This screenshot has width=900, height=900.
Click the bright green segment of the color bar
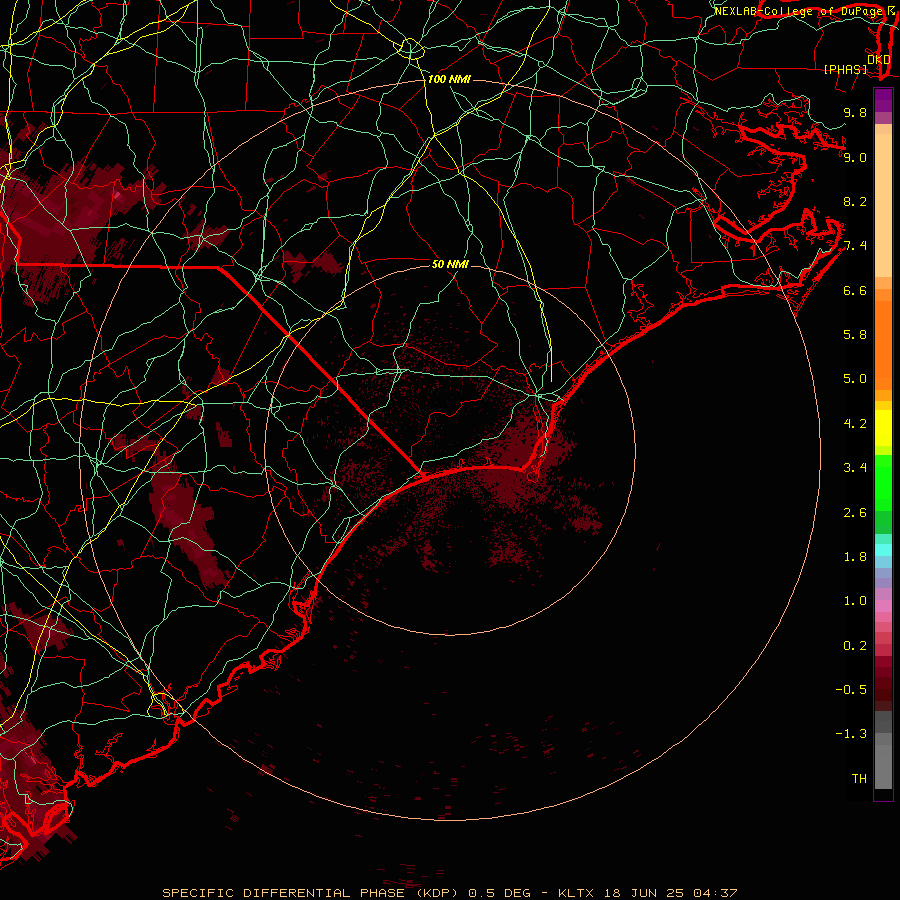coord(883,483)
